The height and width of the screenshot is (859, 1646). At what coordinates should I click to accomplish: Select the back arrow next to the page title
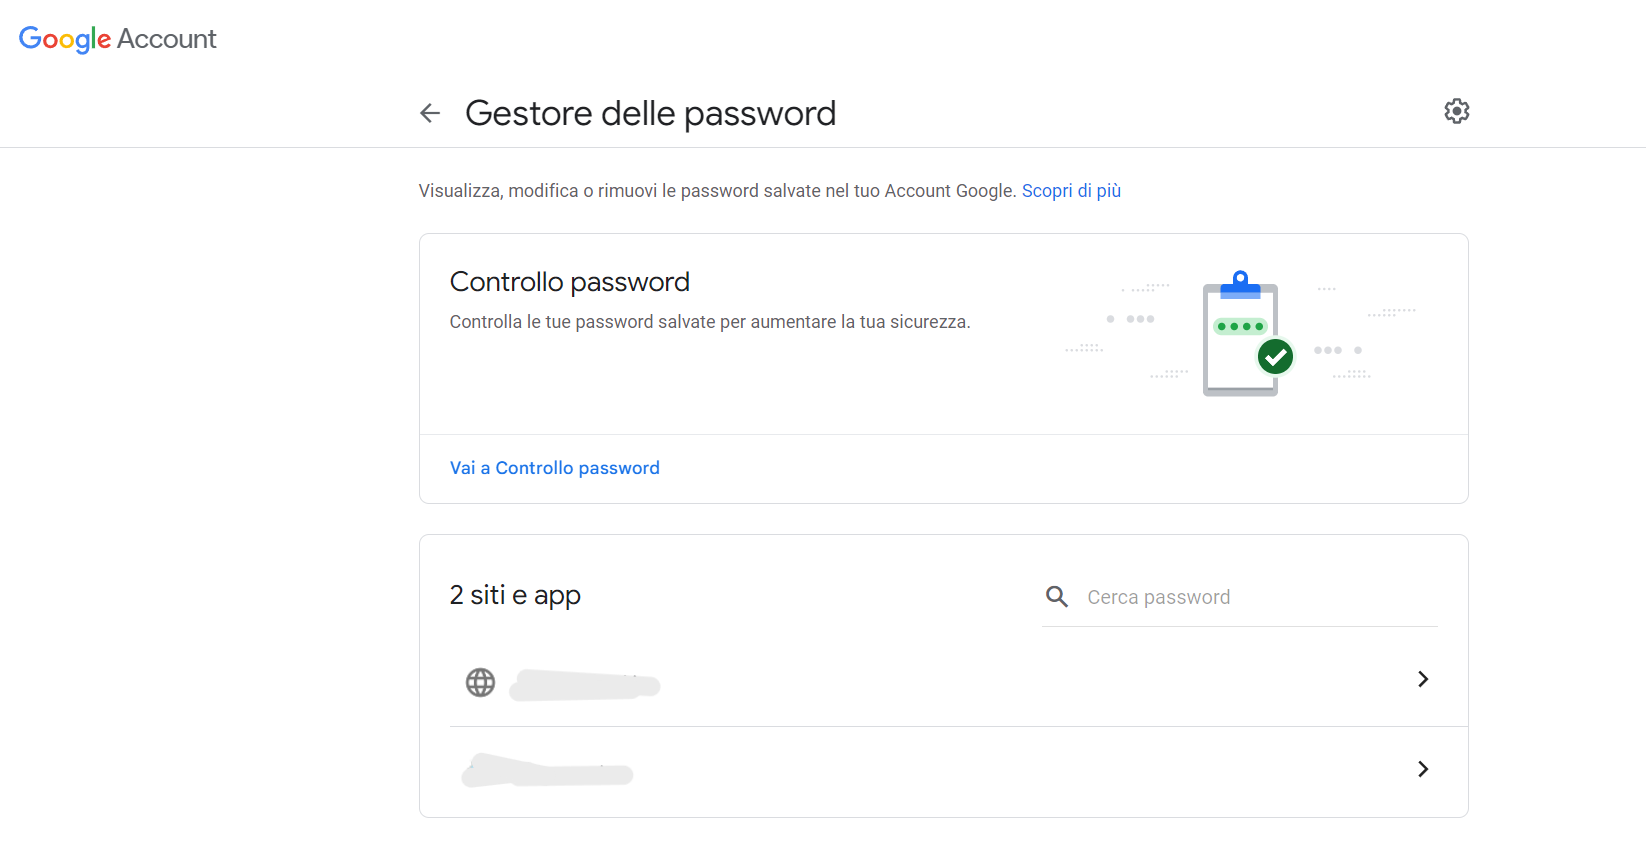pyautogui.click(x=430, y=112)
